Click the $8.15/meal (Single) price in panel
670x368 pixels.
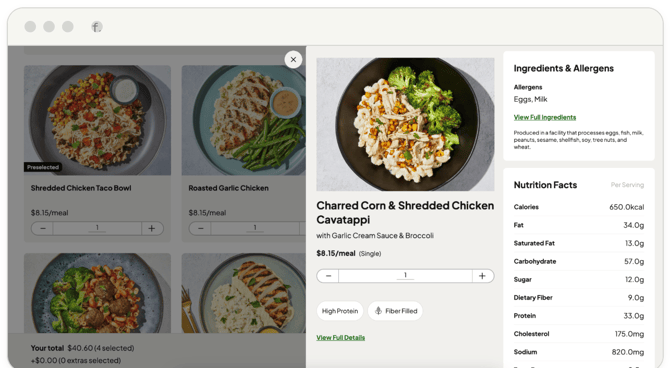(348, 253)
